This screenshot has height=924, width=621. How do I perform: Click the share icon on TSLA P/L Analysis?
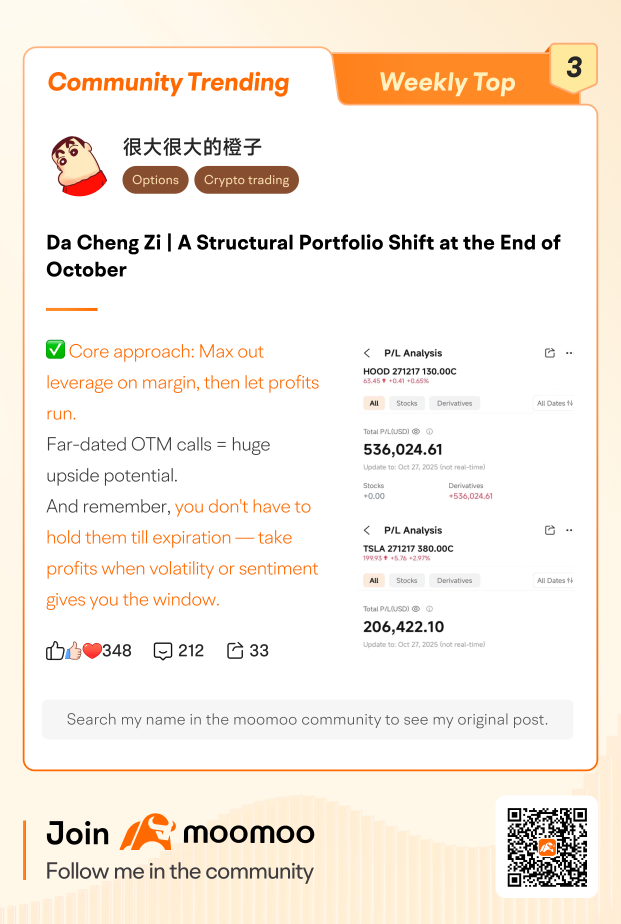pos(549,530)
